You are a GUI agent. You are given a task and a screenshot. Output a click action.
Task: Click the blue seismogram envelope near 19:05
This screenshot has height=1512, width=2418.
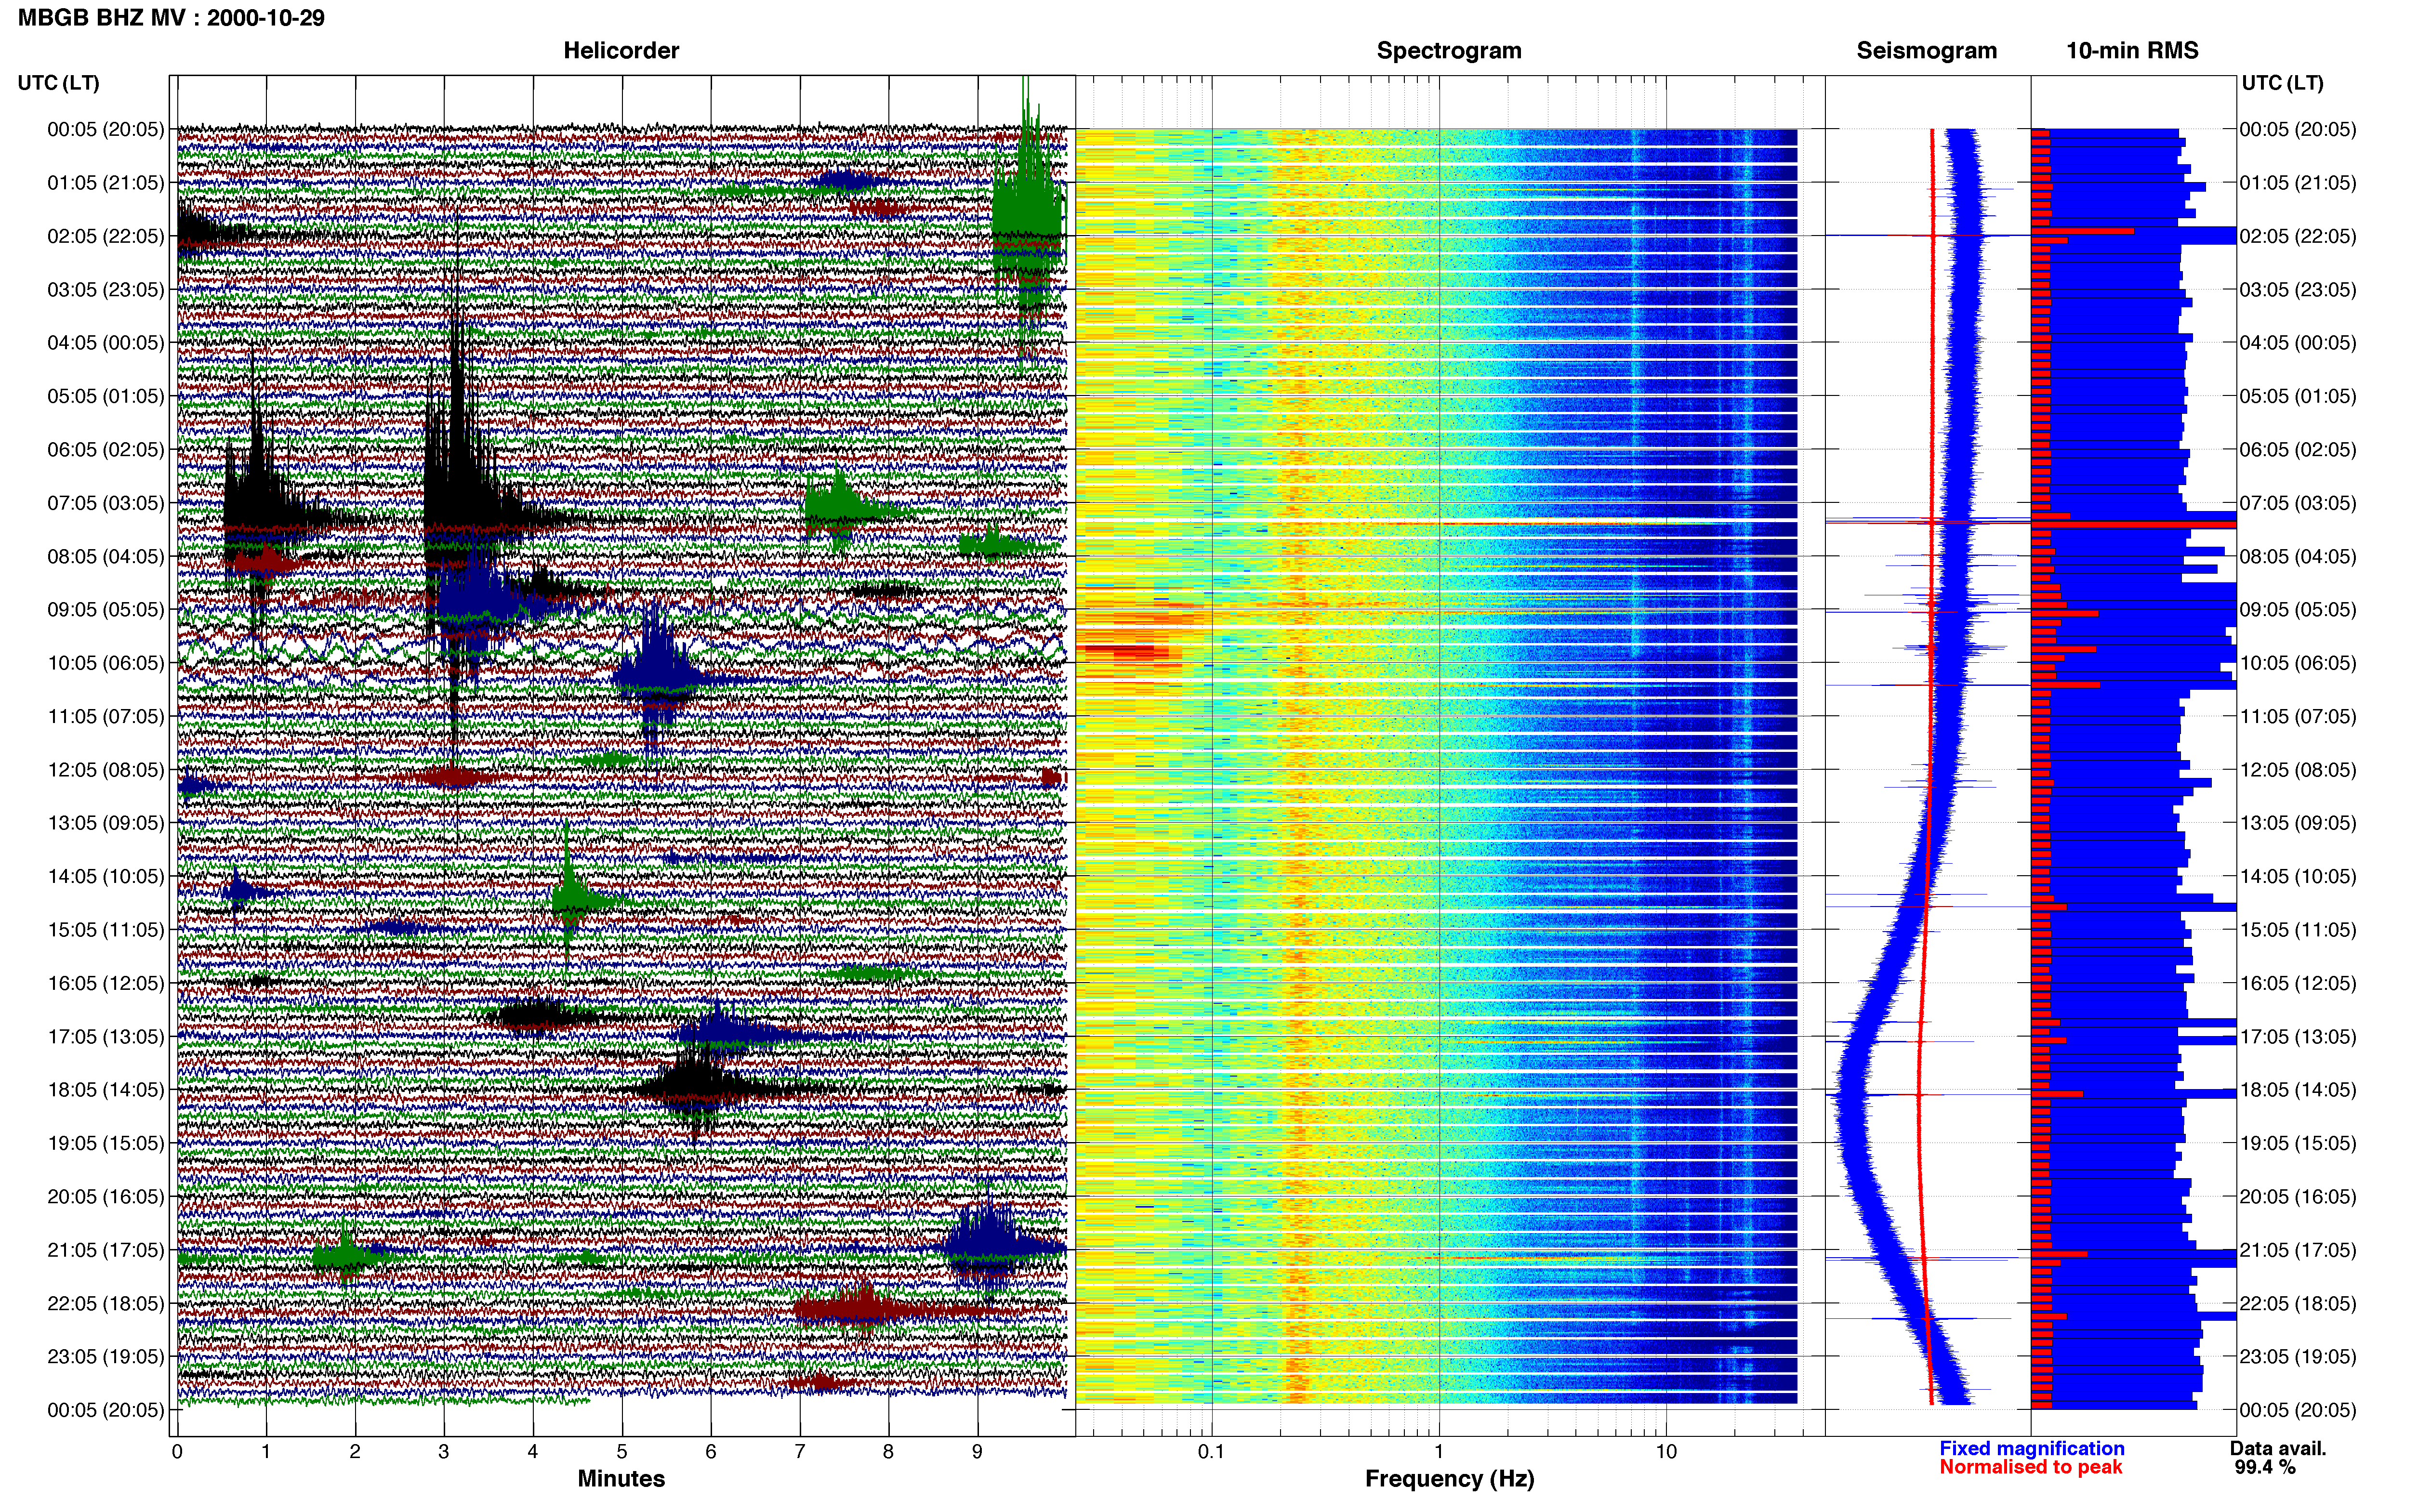click(1852, 1143)
